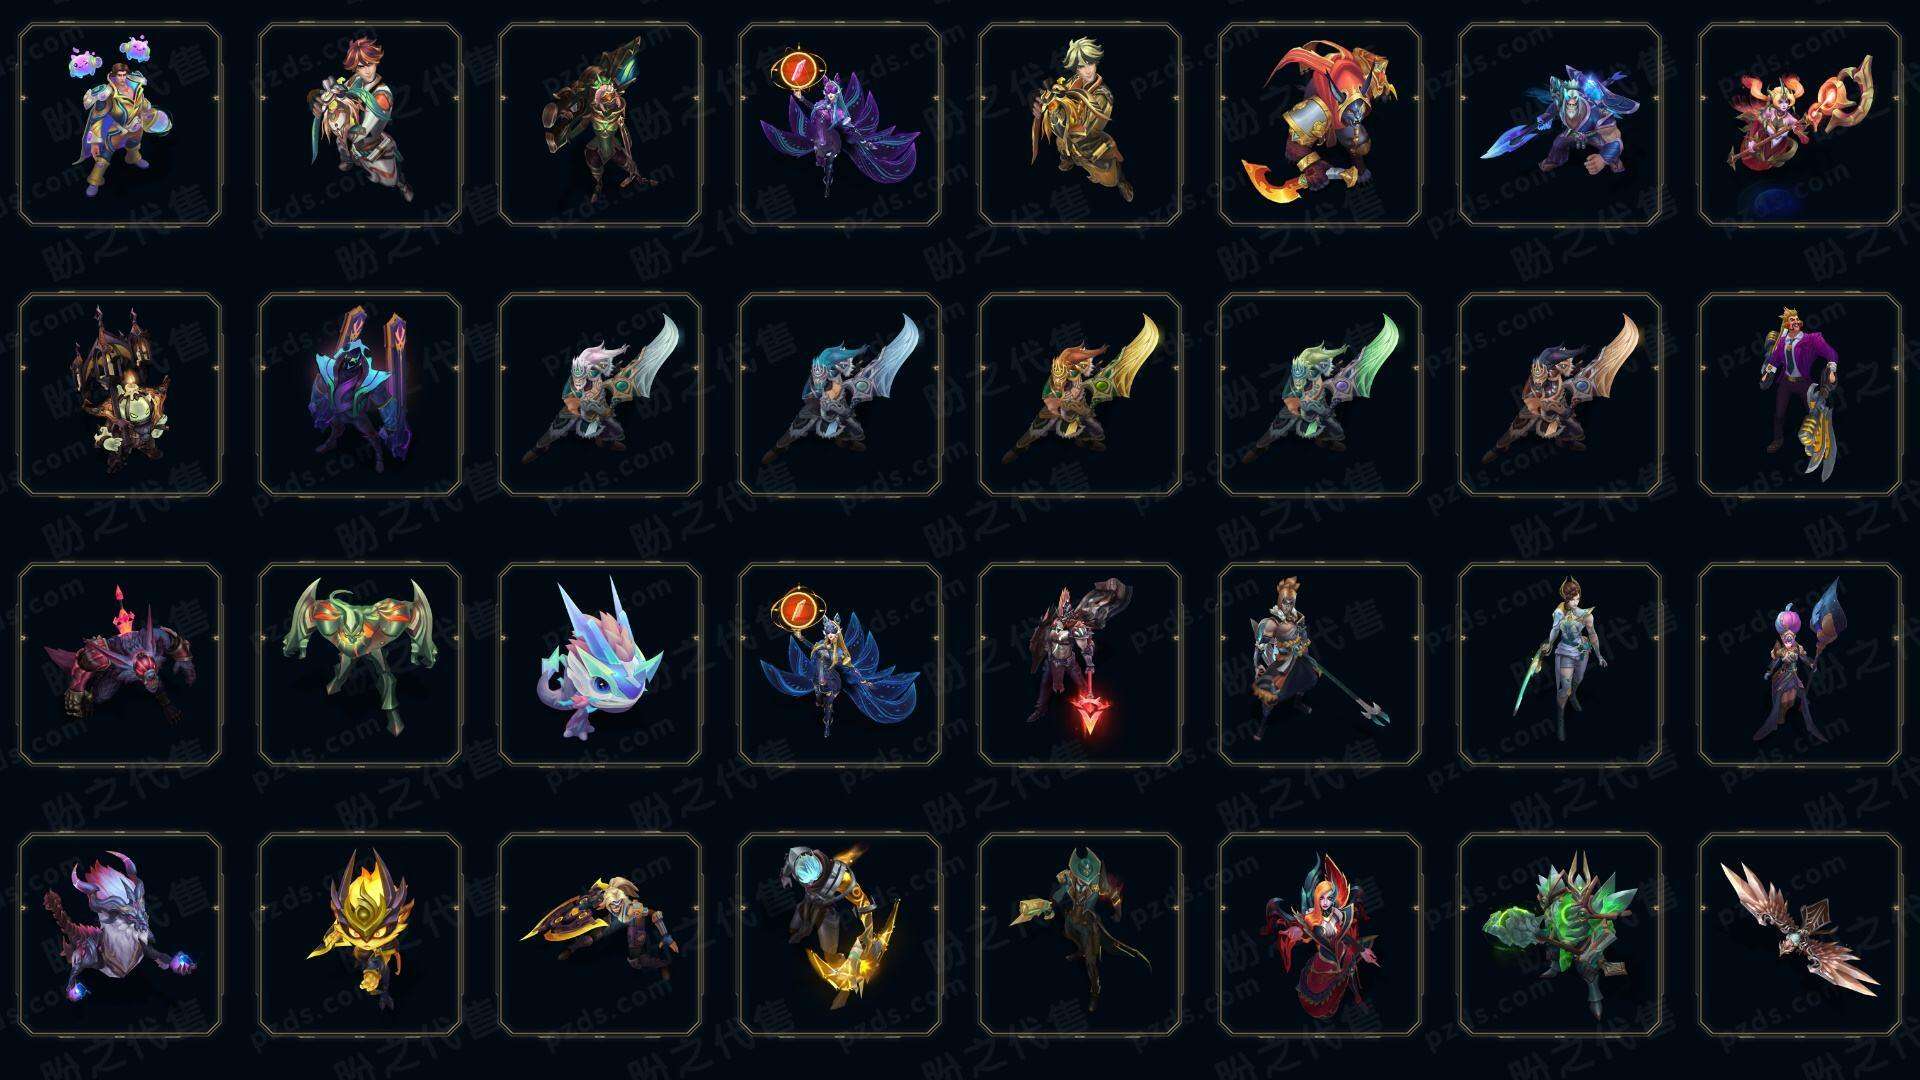Pick the hooded figure with purple neon pillars

coord(360,394)
